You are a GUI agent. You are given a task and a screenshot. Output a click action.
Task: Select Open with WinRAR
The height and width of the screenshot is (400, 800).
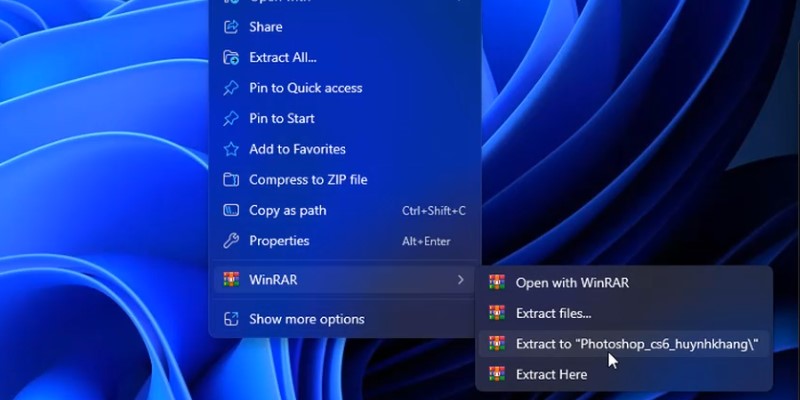[572, 283]
